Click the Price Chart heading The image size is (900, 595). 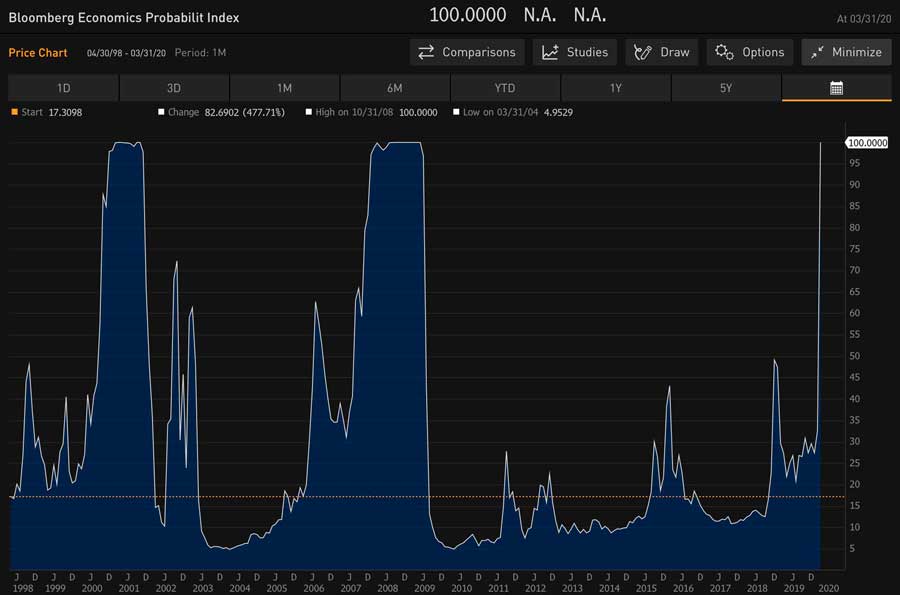38,53
